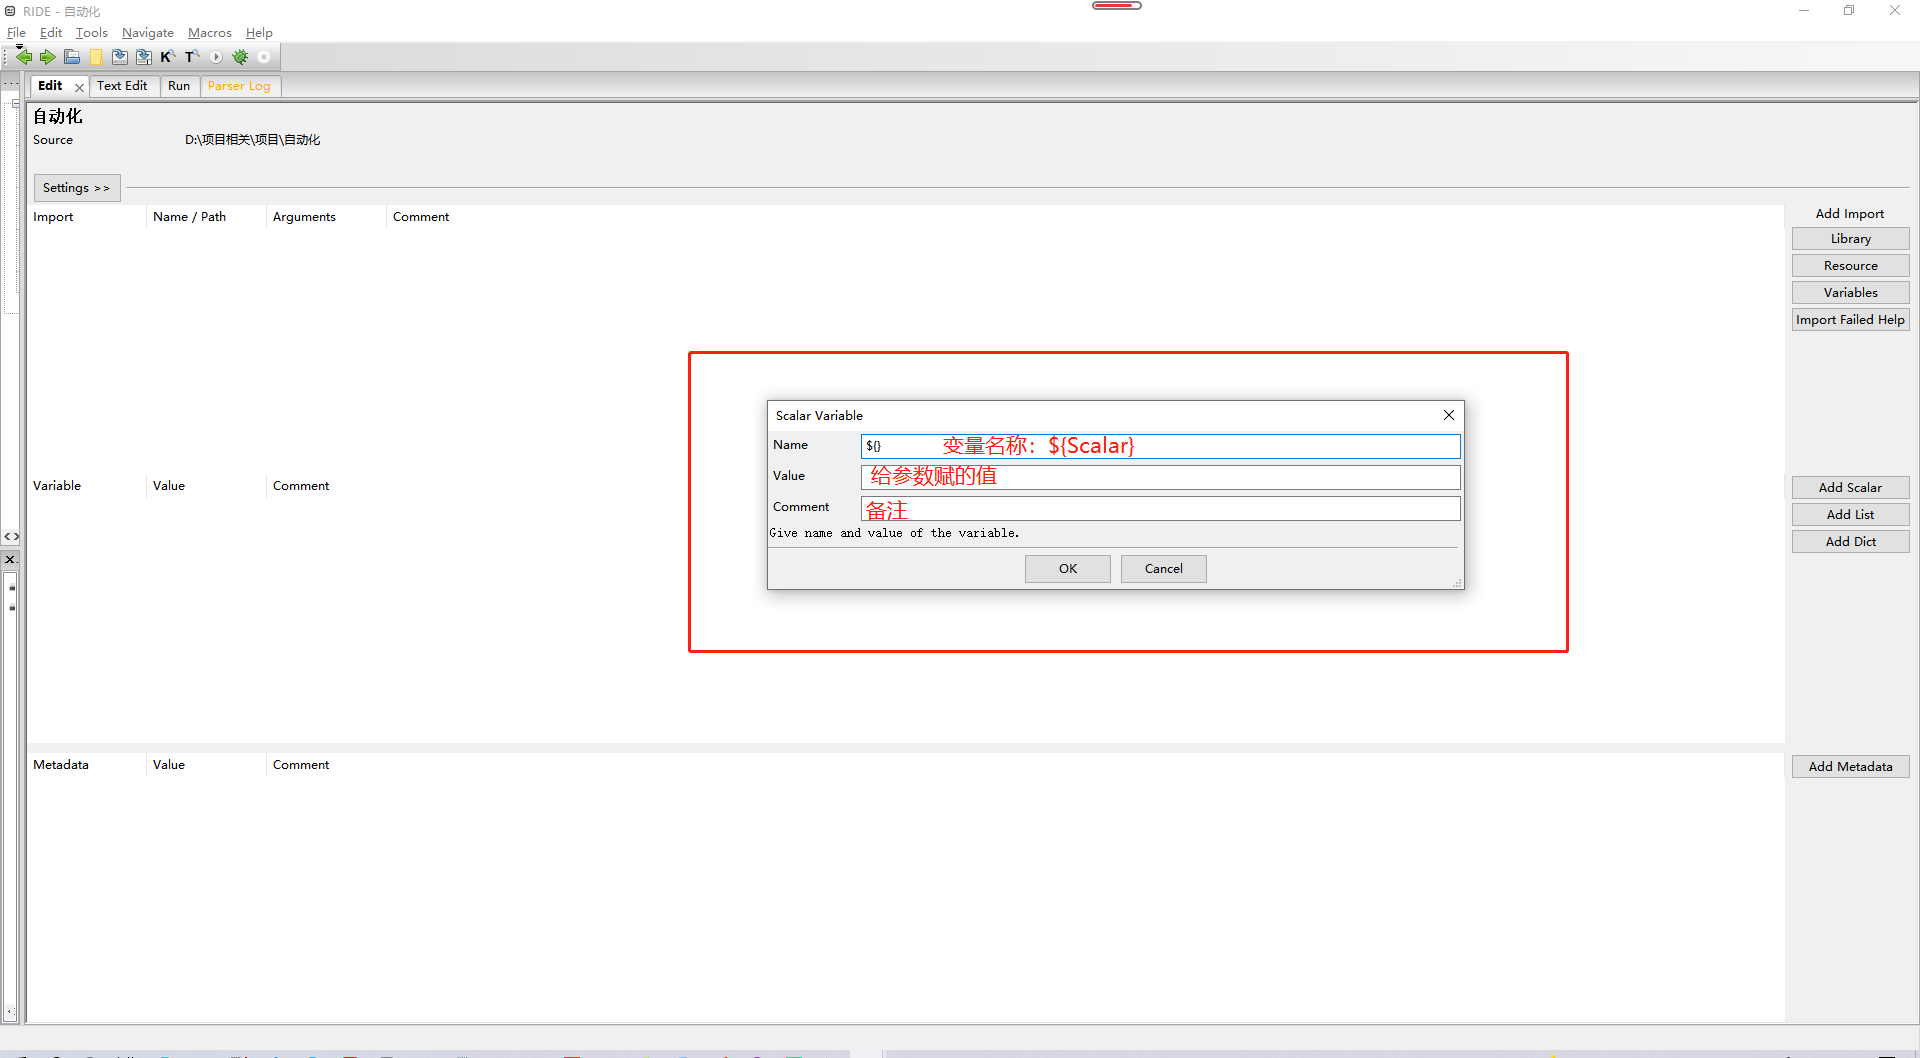Open the Macros menu

(209, 33)
